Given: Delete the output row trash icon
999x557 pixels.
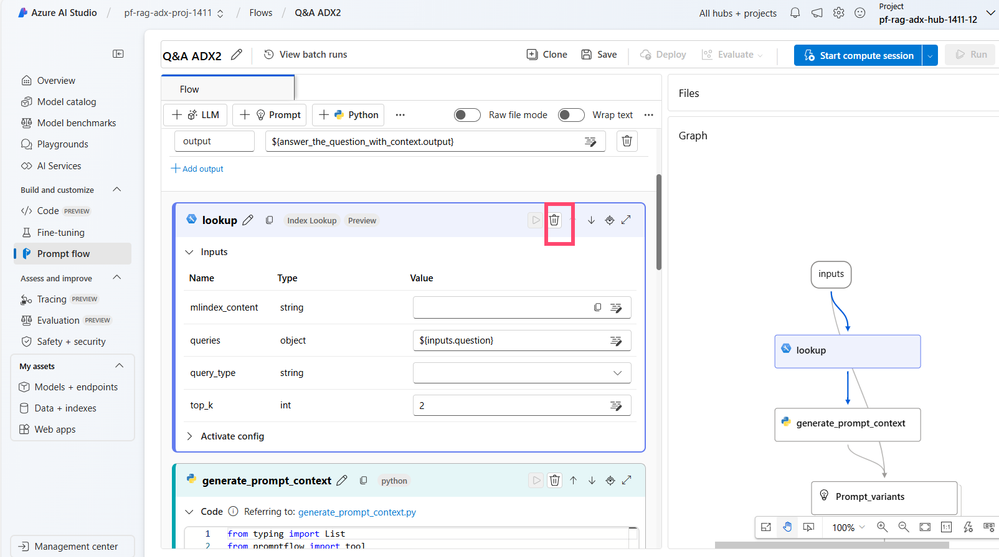Looking at the screenshot, I should click(627, 141).
